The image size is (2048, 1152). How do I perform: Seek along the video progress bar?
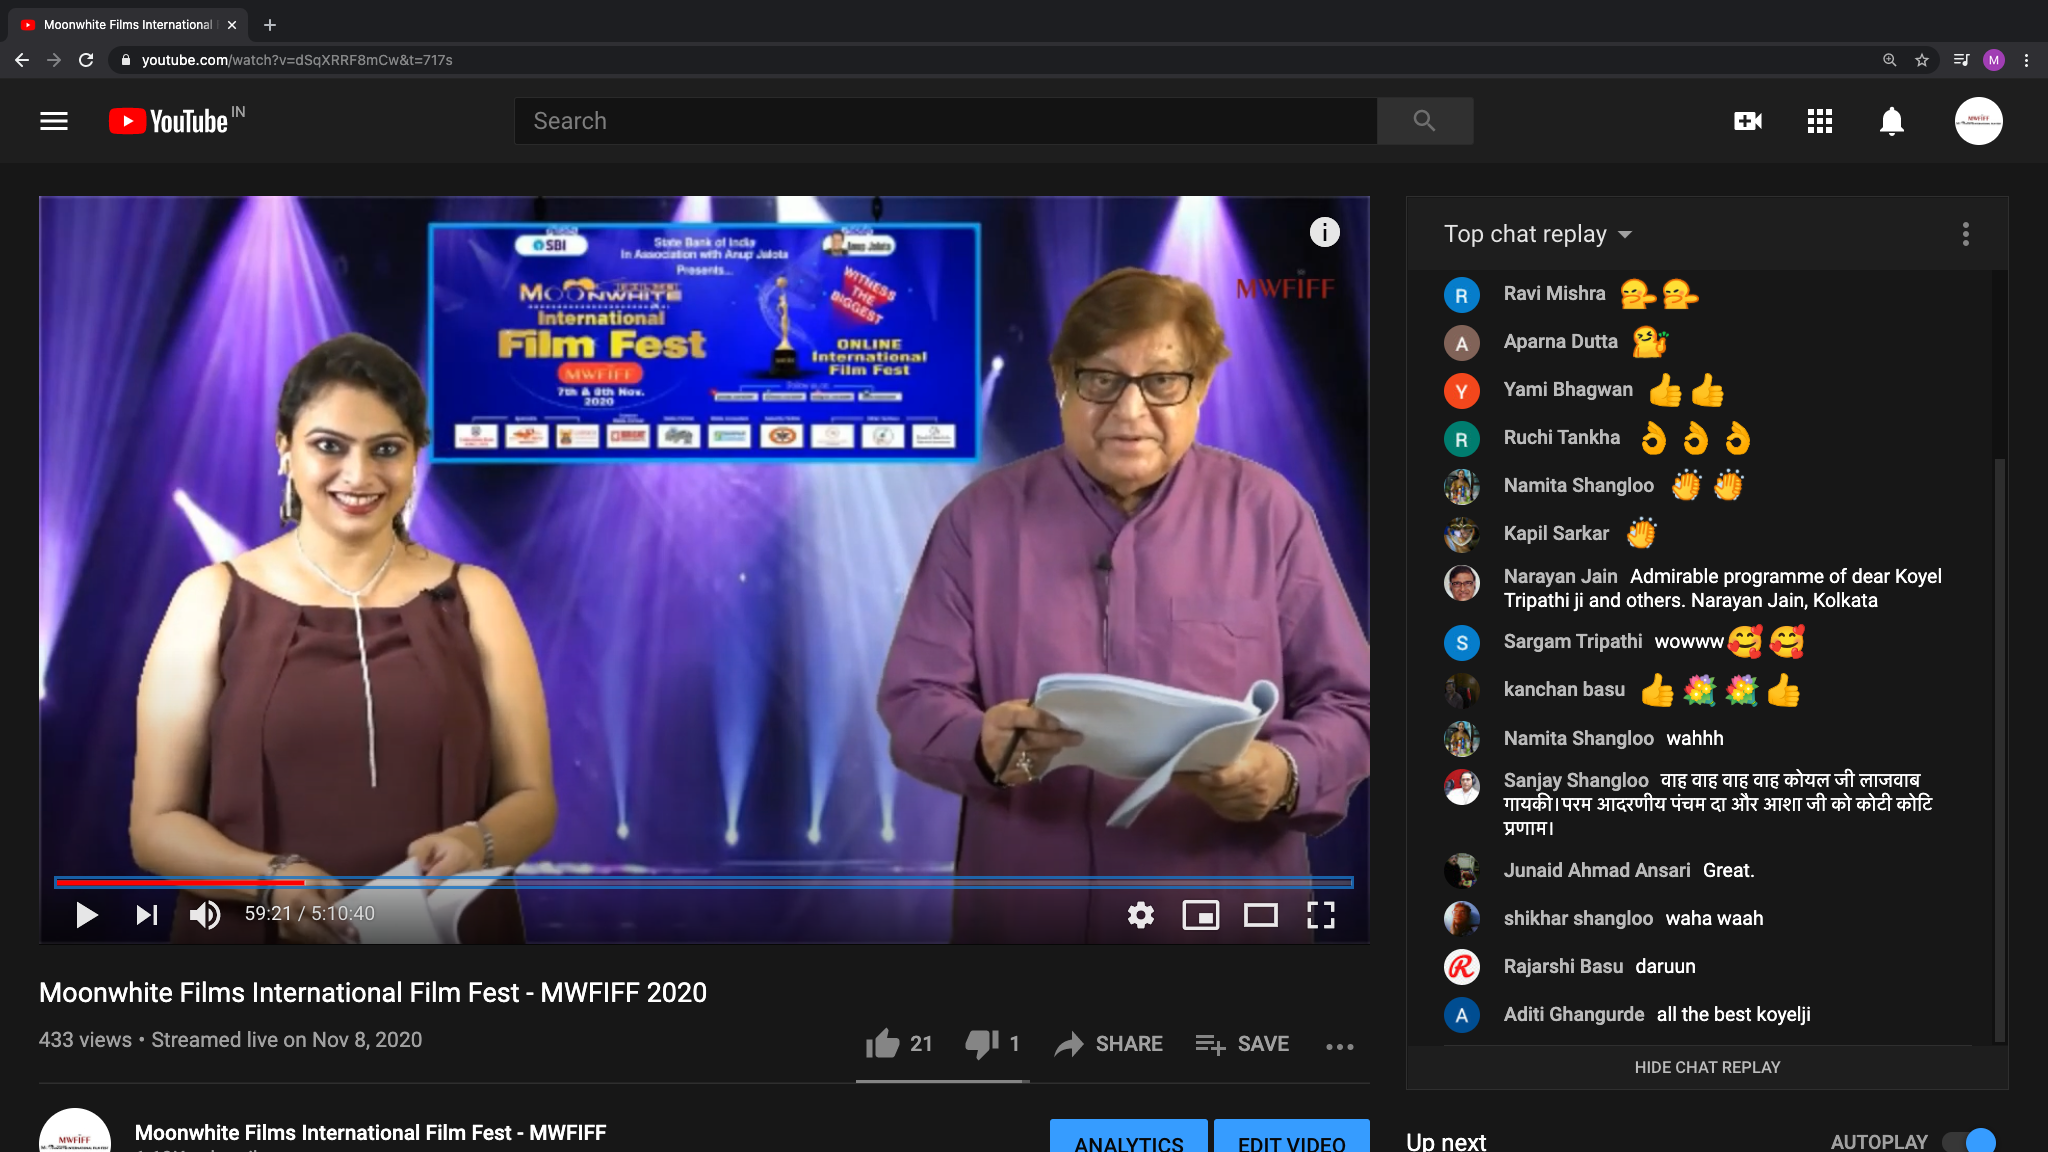(x=703, y=882)
